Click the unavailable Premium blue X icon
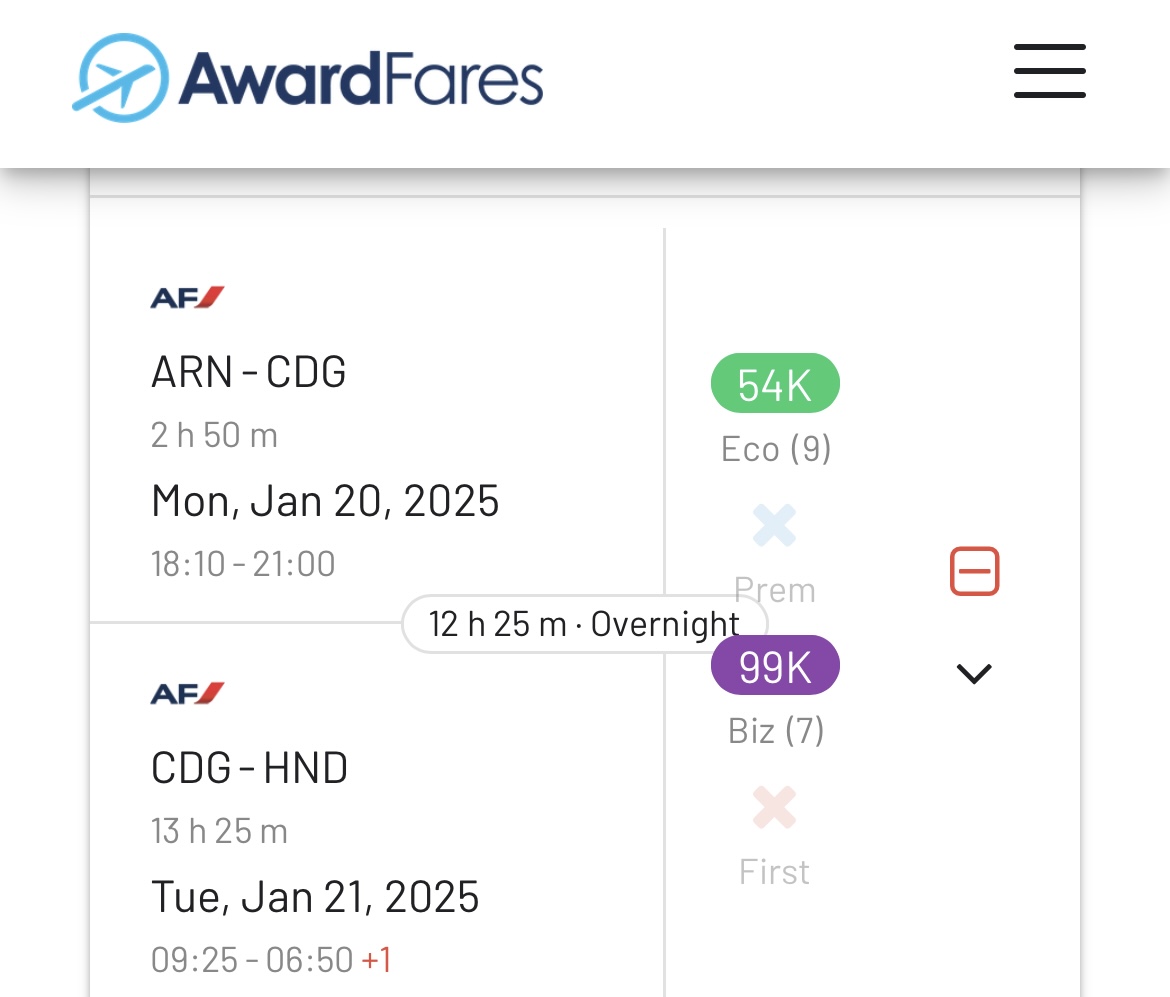 775,526
